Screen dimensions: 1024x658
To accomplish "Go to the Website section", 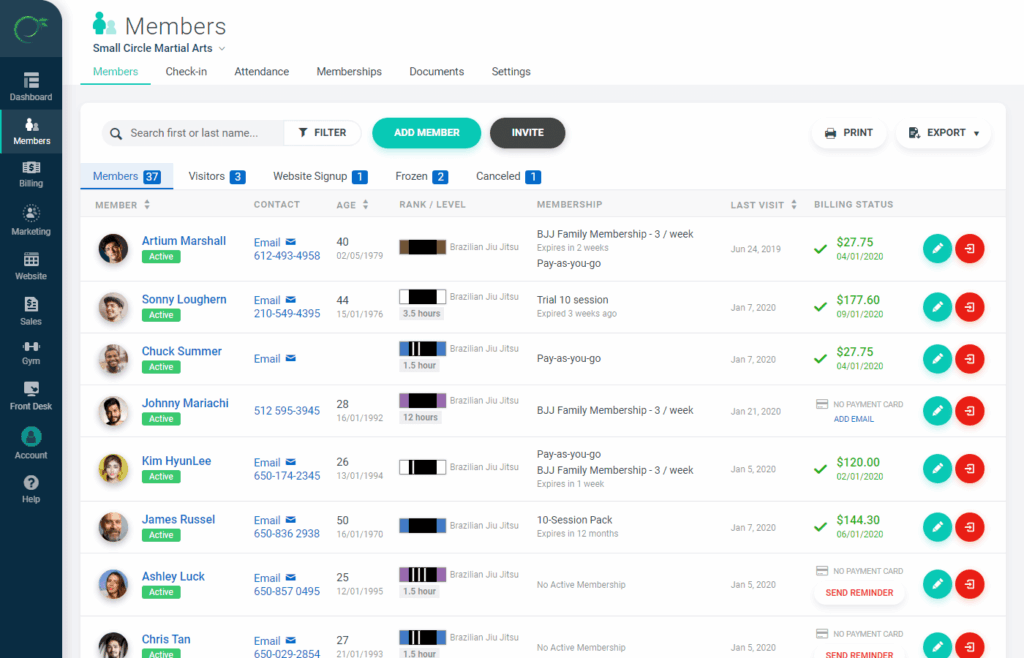I will click(x=31, y=266).
